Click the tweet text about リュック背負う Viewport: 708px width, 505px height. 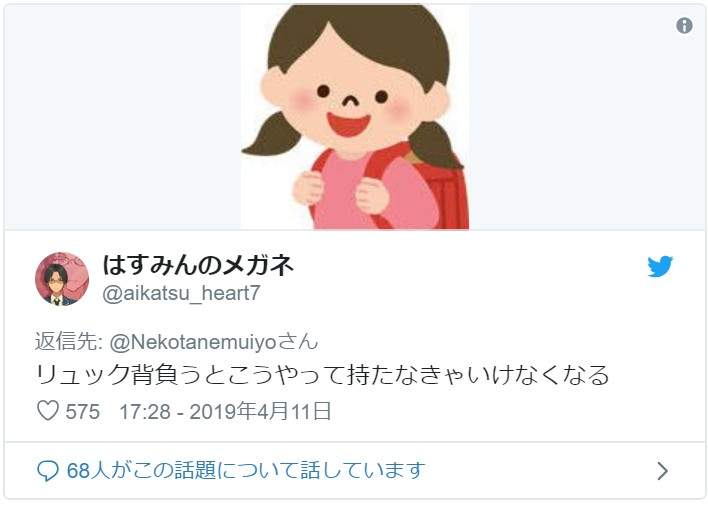point(322,375)
